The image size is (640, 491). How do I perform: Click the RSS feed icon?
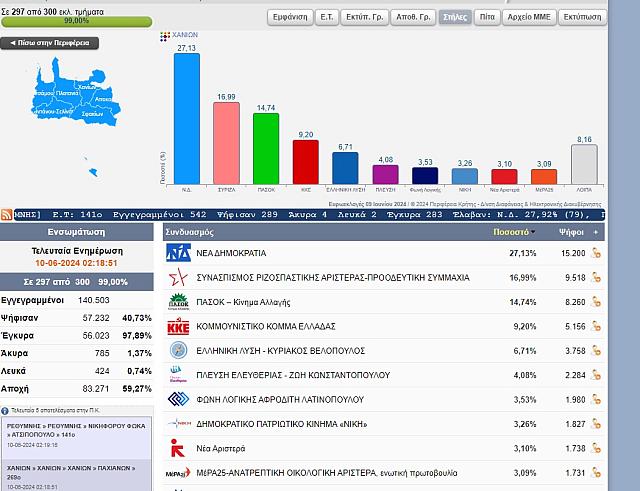click(x=7, y=214)
